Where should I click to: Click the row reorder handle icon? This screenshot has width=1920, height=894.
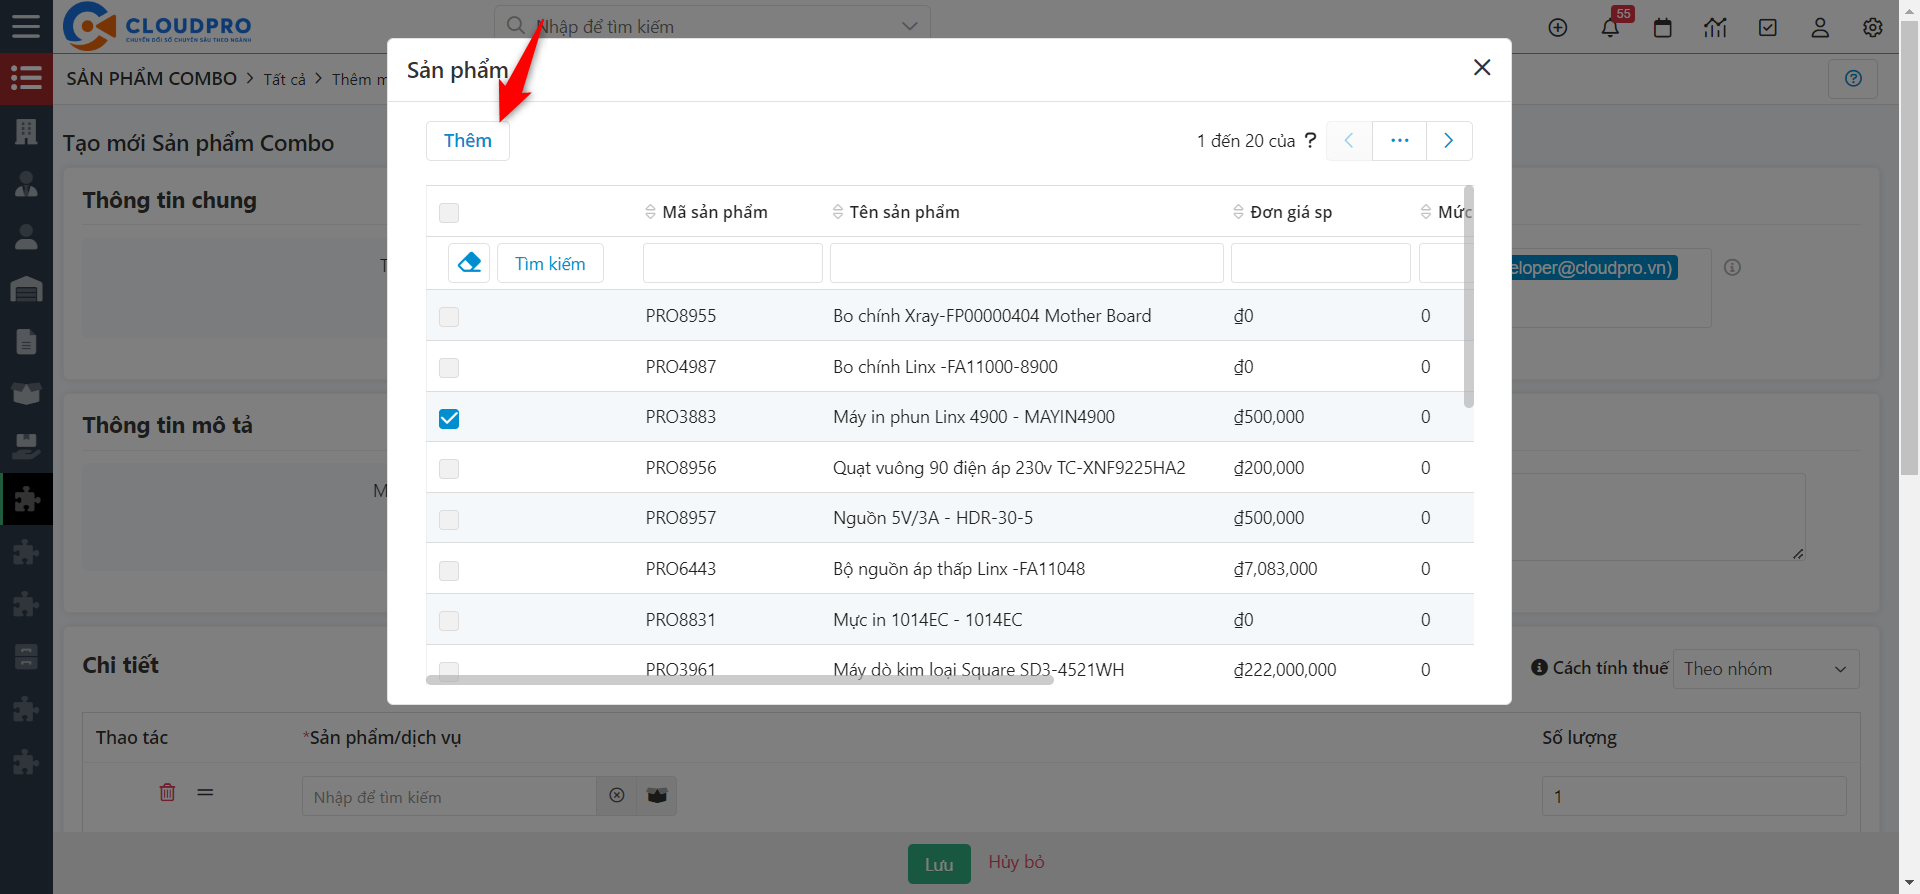[x=205, y=792]
